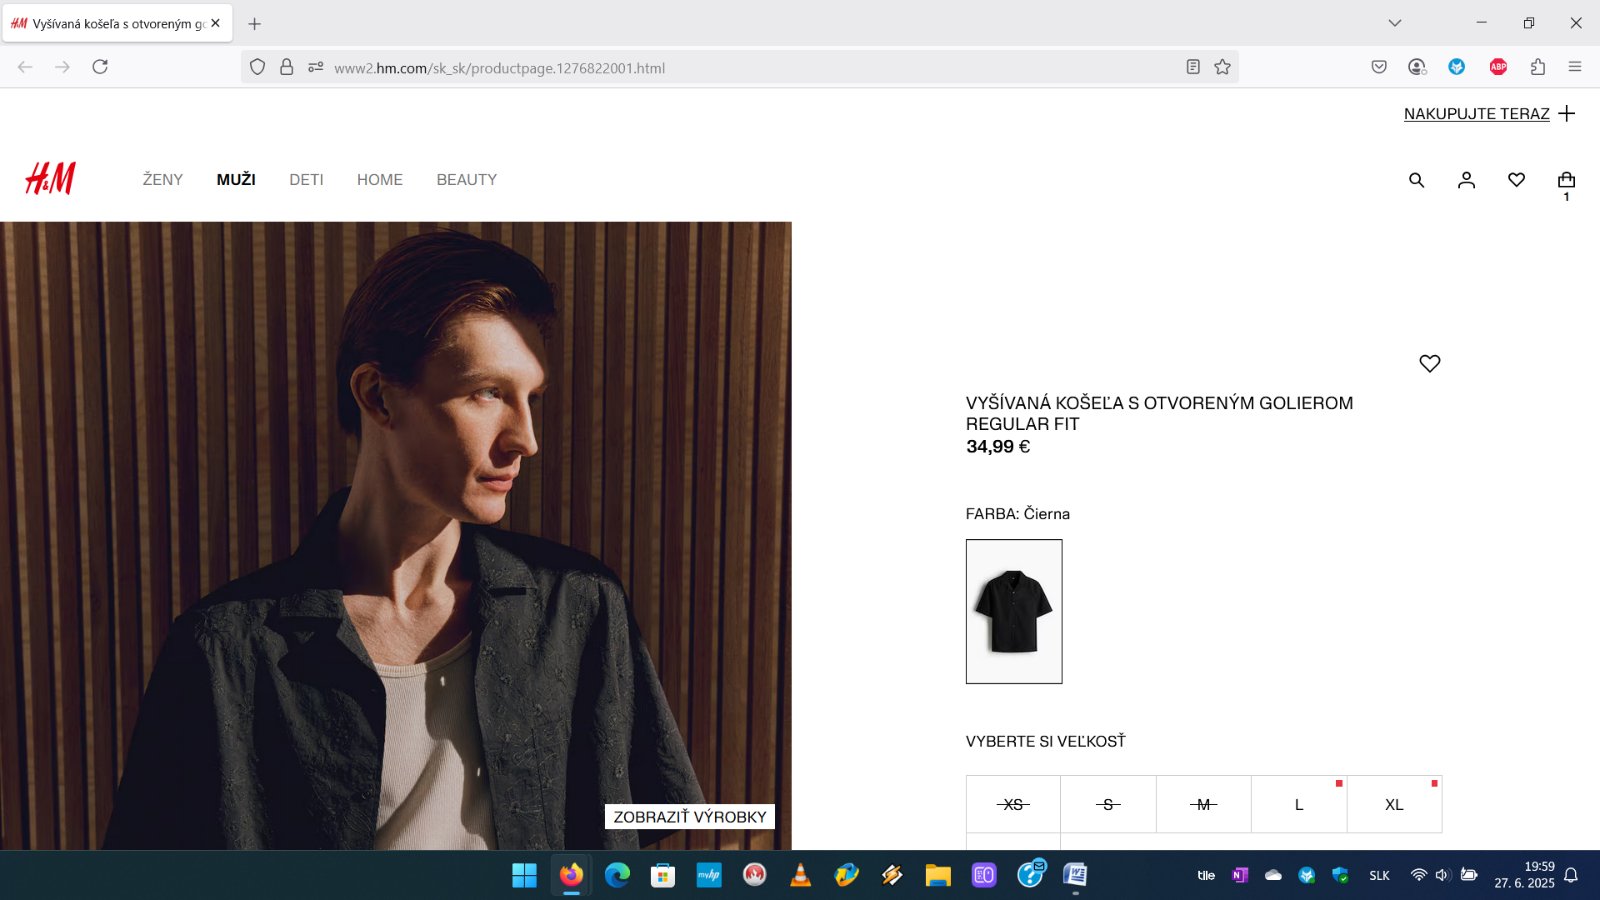Open File Explorer from the taskbar

(937, 876)
